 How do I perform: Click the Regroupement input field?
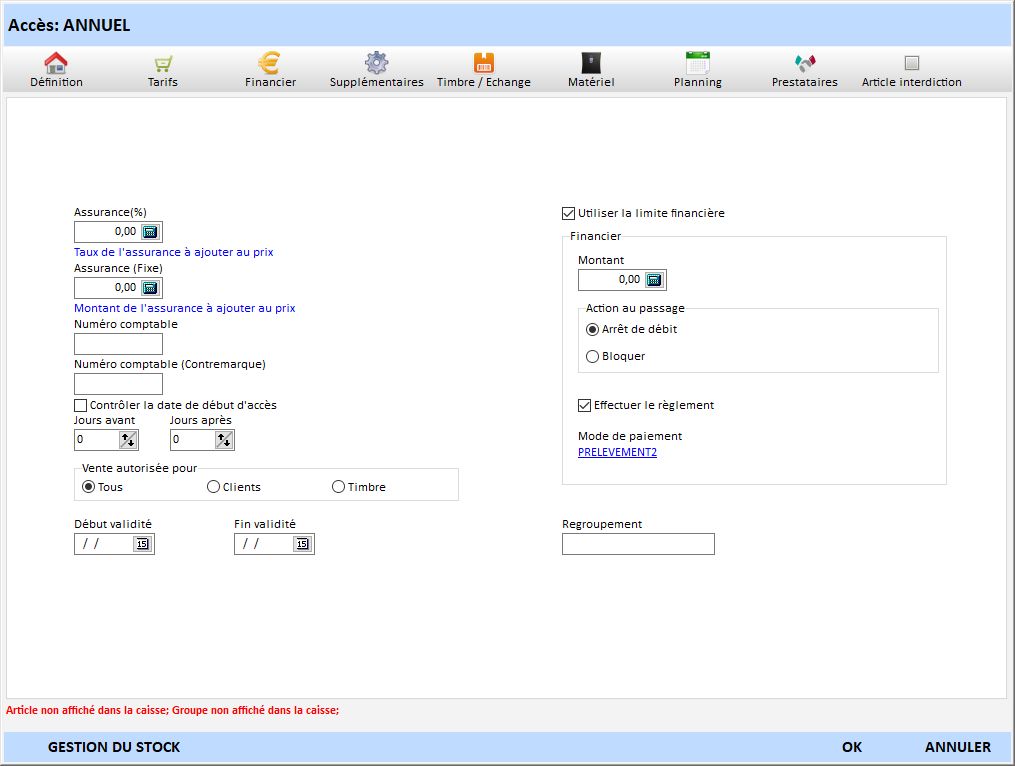pyautogui.click(x=638, y=544)
